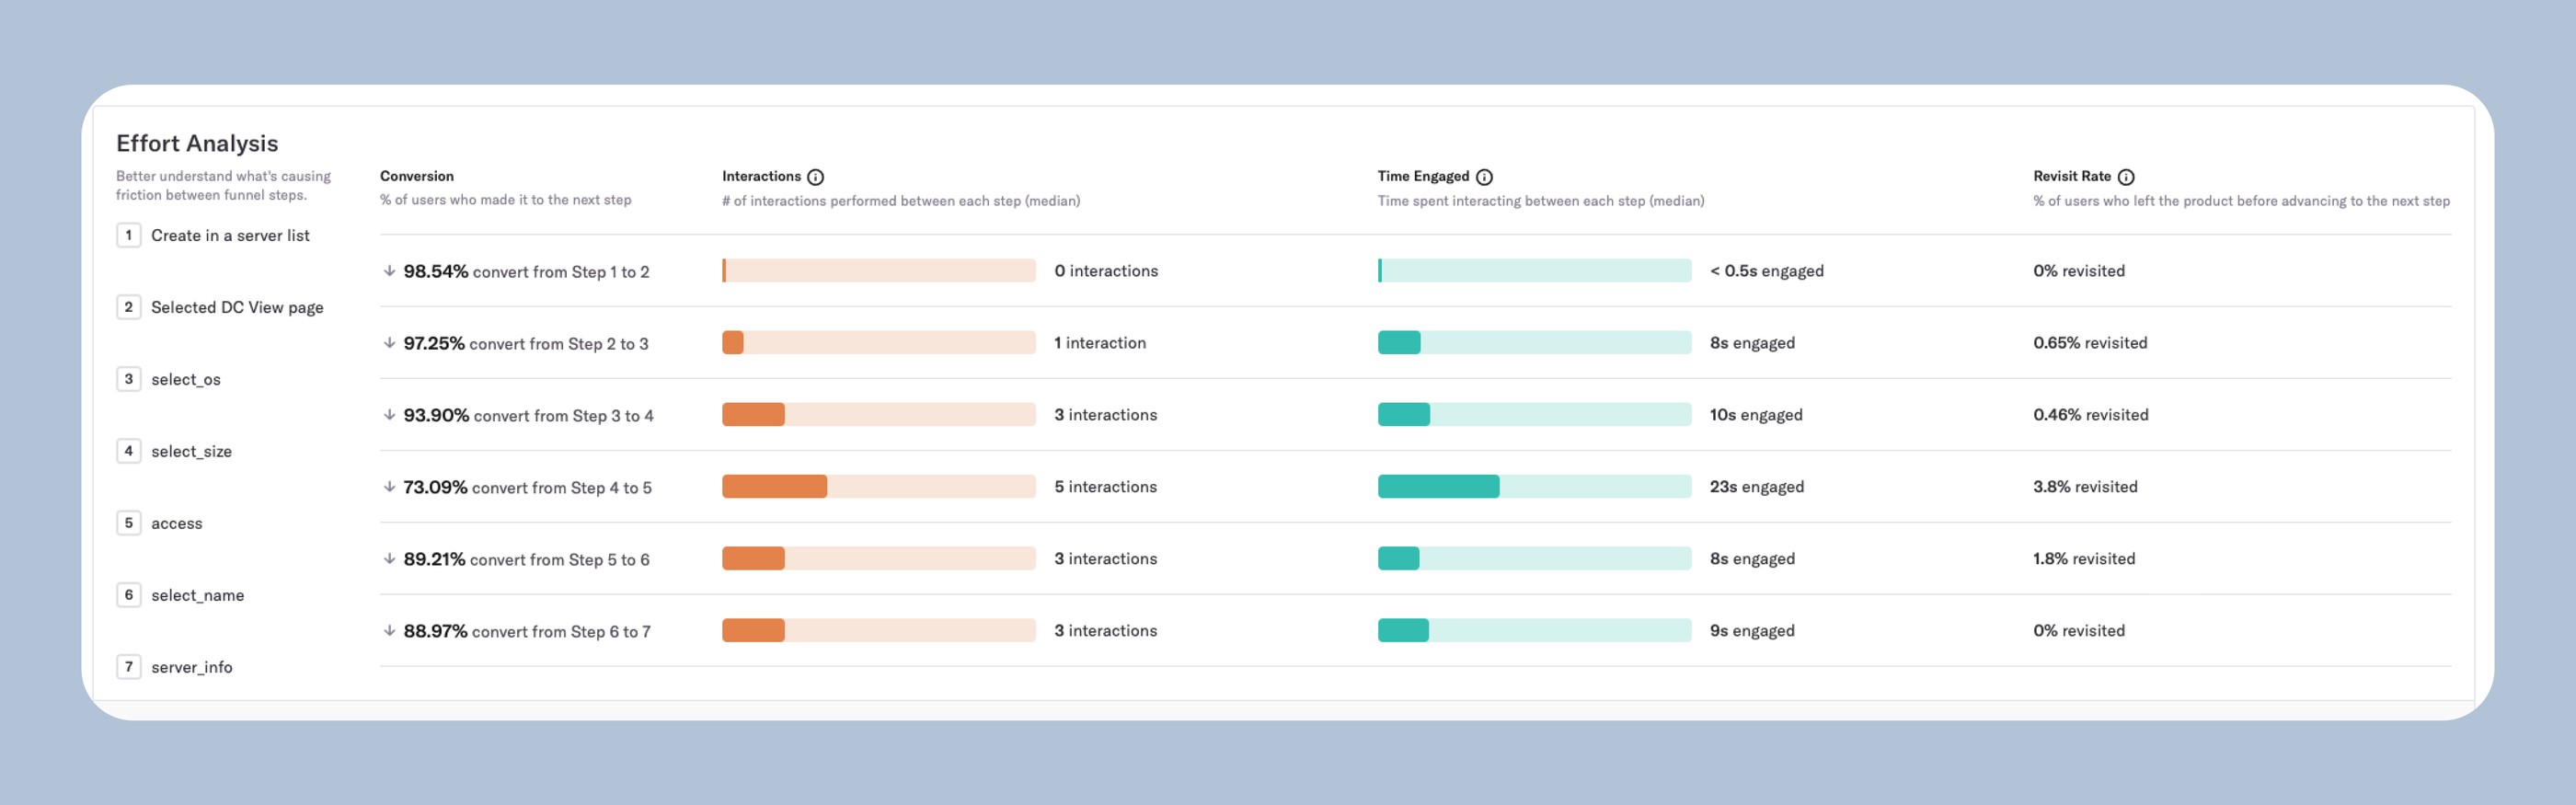Click the '1.8% revisited' value
Viewport: 2576px width, 805px height.
[x=2084, y=559]
